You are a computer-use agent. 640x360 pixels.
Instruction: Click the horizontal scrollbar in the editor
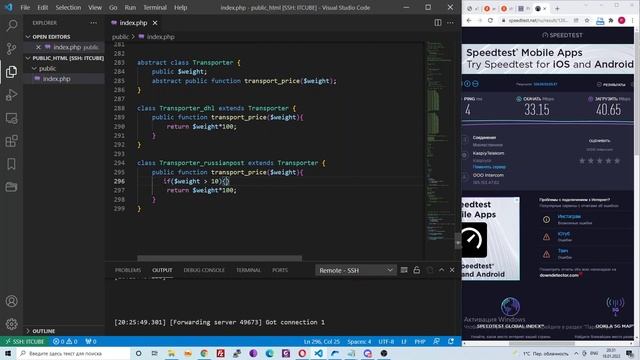(220, 258)
